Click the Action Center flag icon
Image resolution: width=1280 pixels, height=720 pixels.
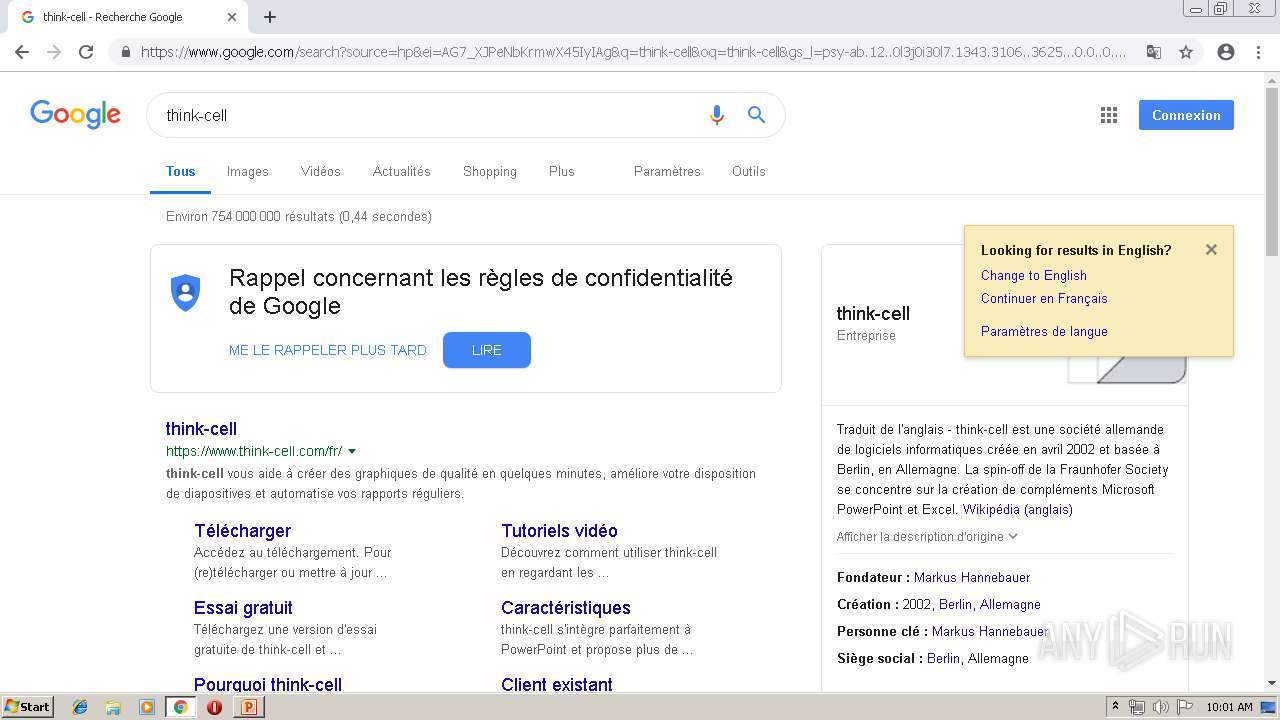(x=1184, y=707)
